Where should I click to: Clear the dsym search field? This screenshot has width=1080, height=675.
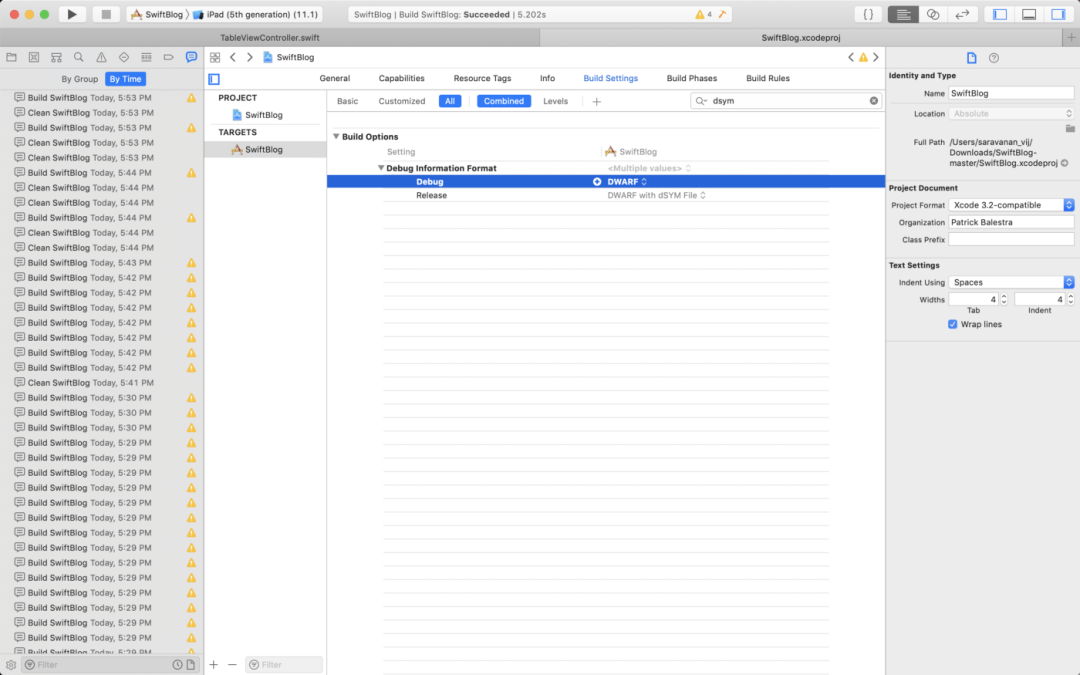(873, 101)
